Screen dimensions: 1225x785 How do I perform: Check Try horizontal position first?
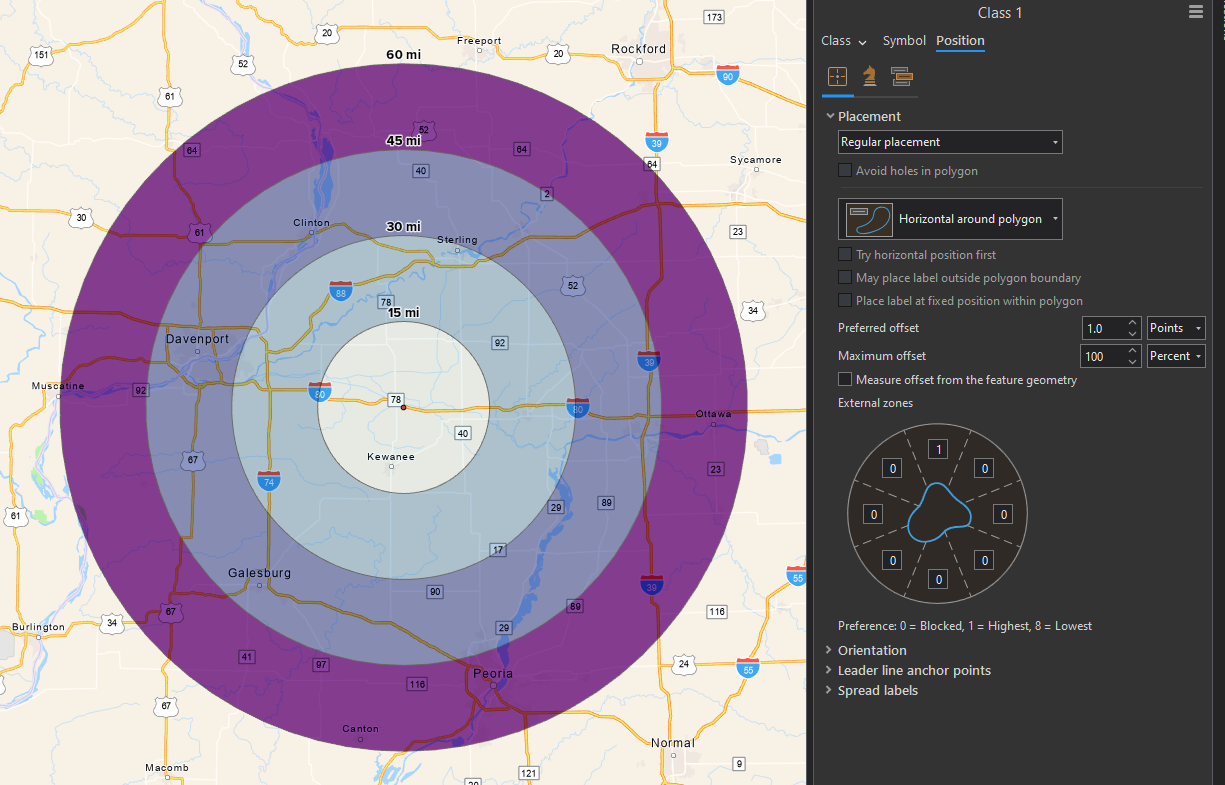point(845,254)
